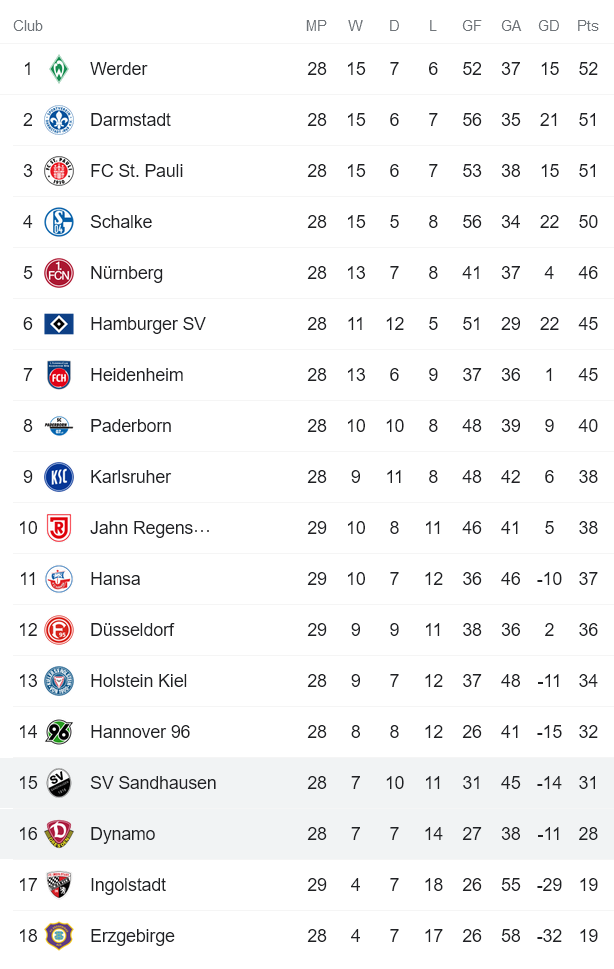Select the Darmstadt club badge
The height and width of the screenshot is (969, 614).
pyautogui.click(x=59, y=120)
